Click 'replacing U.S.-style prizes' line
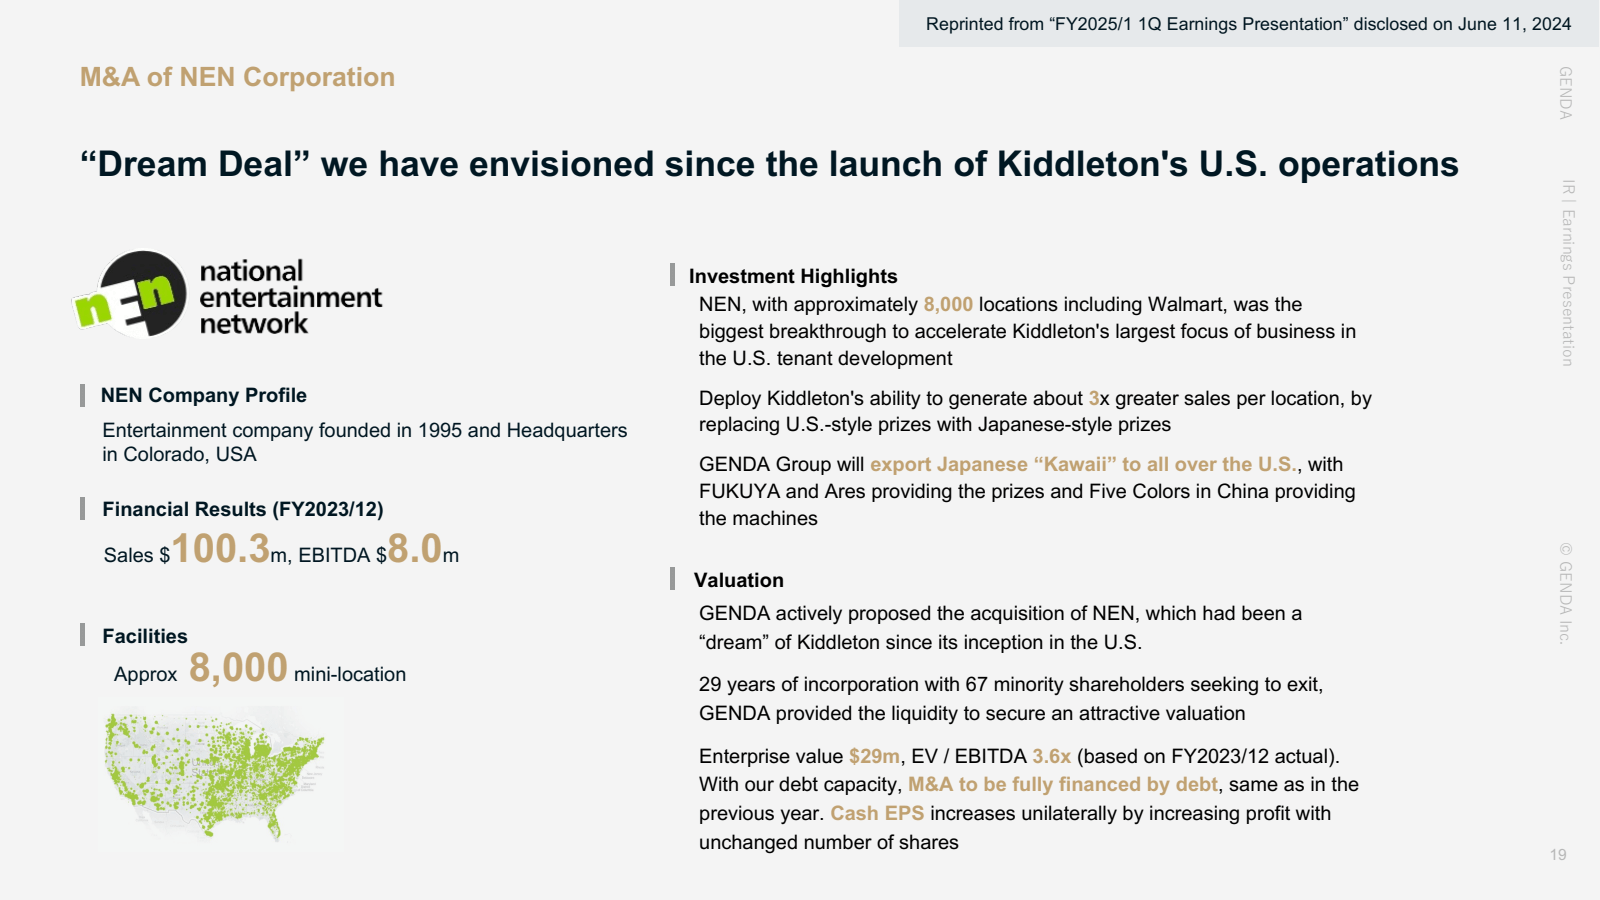The height and width of the screenshot is (900, 1600). click(935, 424)
